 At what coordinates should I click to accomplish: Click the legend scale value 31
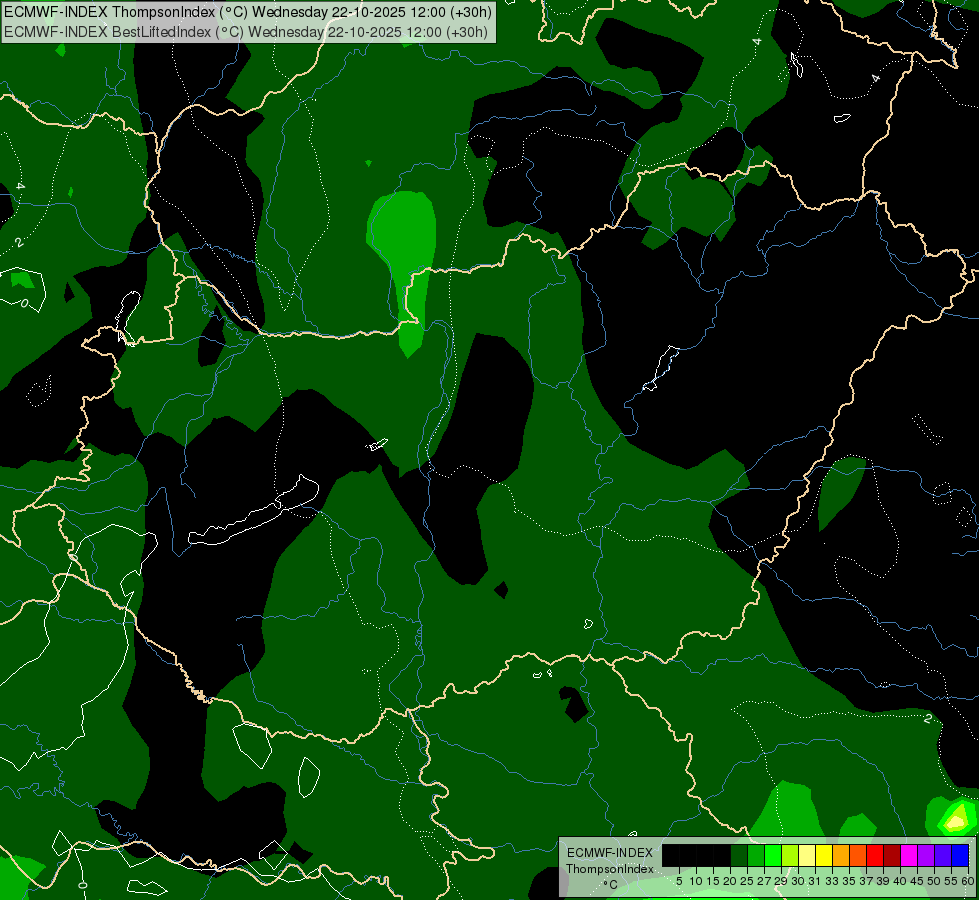[x=815, y=881]
